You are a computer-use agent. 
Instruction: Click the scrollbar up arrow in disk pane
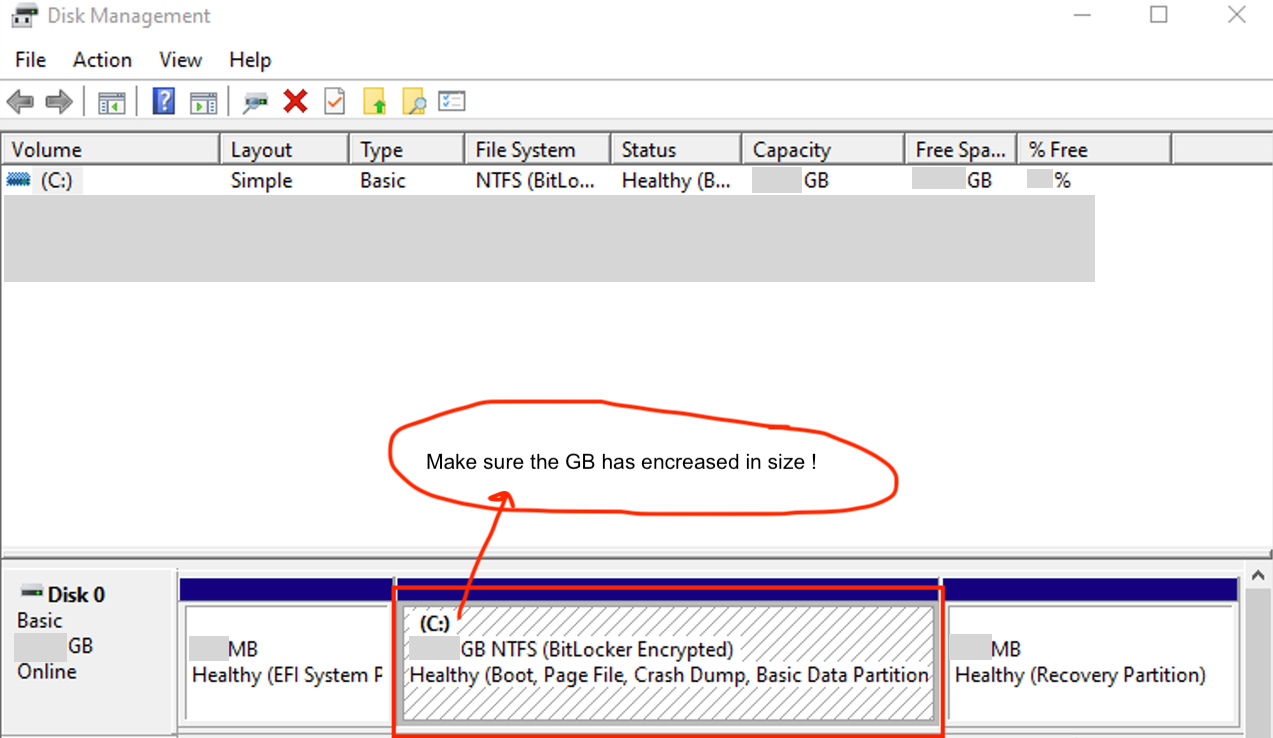tap(1260, 577)
